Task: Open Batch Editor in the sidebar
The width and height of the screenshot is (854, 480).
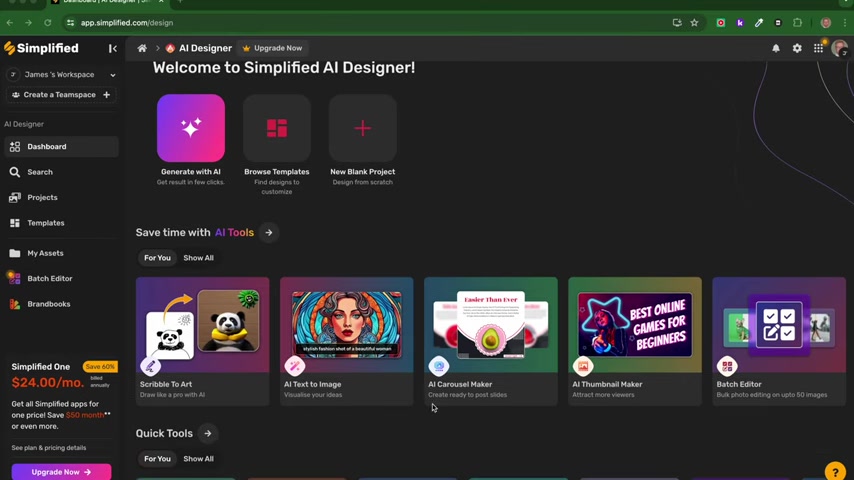Action: (x=49, y=278)
